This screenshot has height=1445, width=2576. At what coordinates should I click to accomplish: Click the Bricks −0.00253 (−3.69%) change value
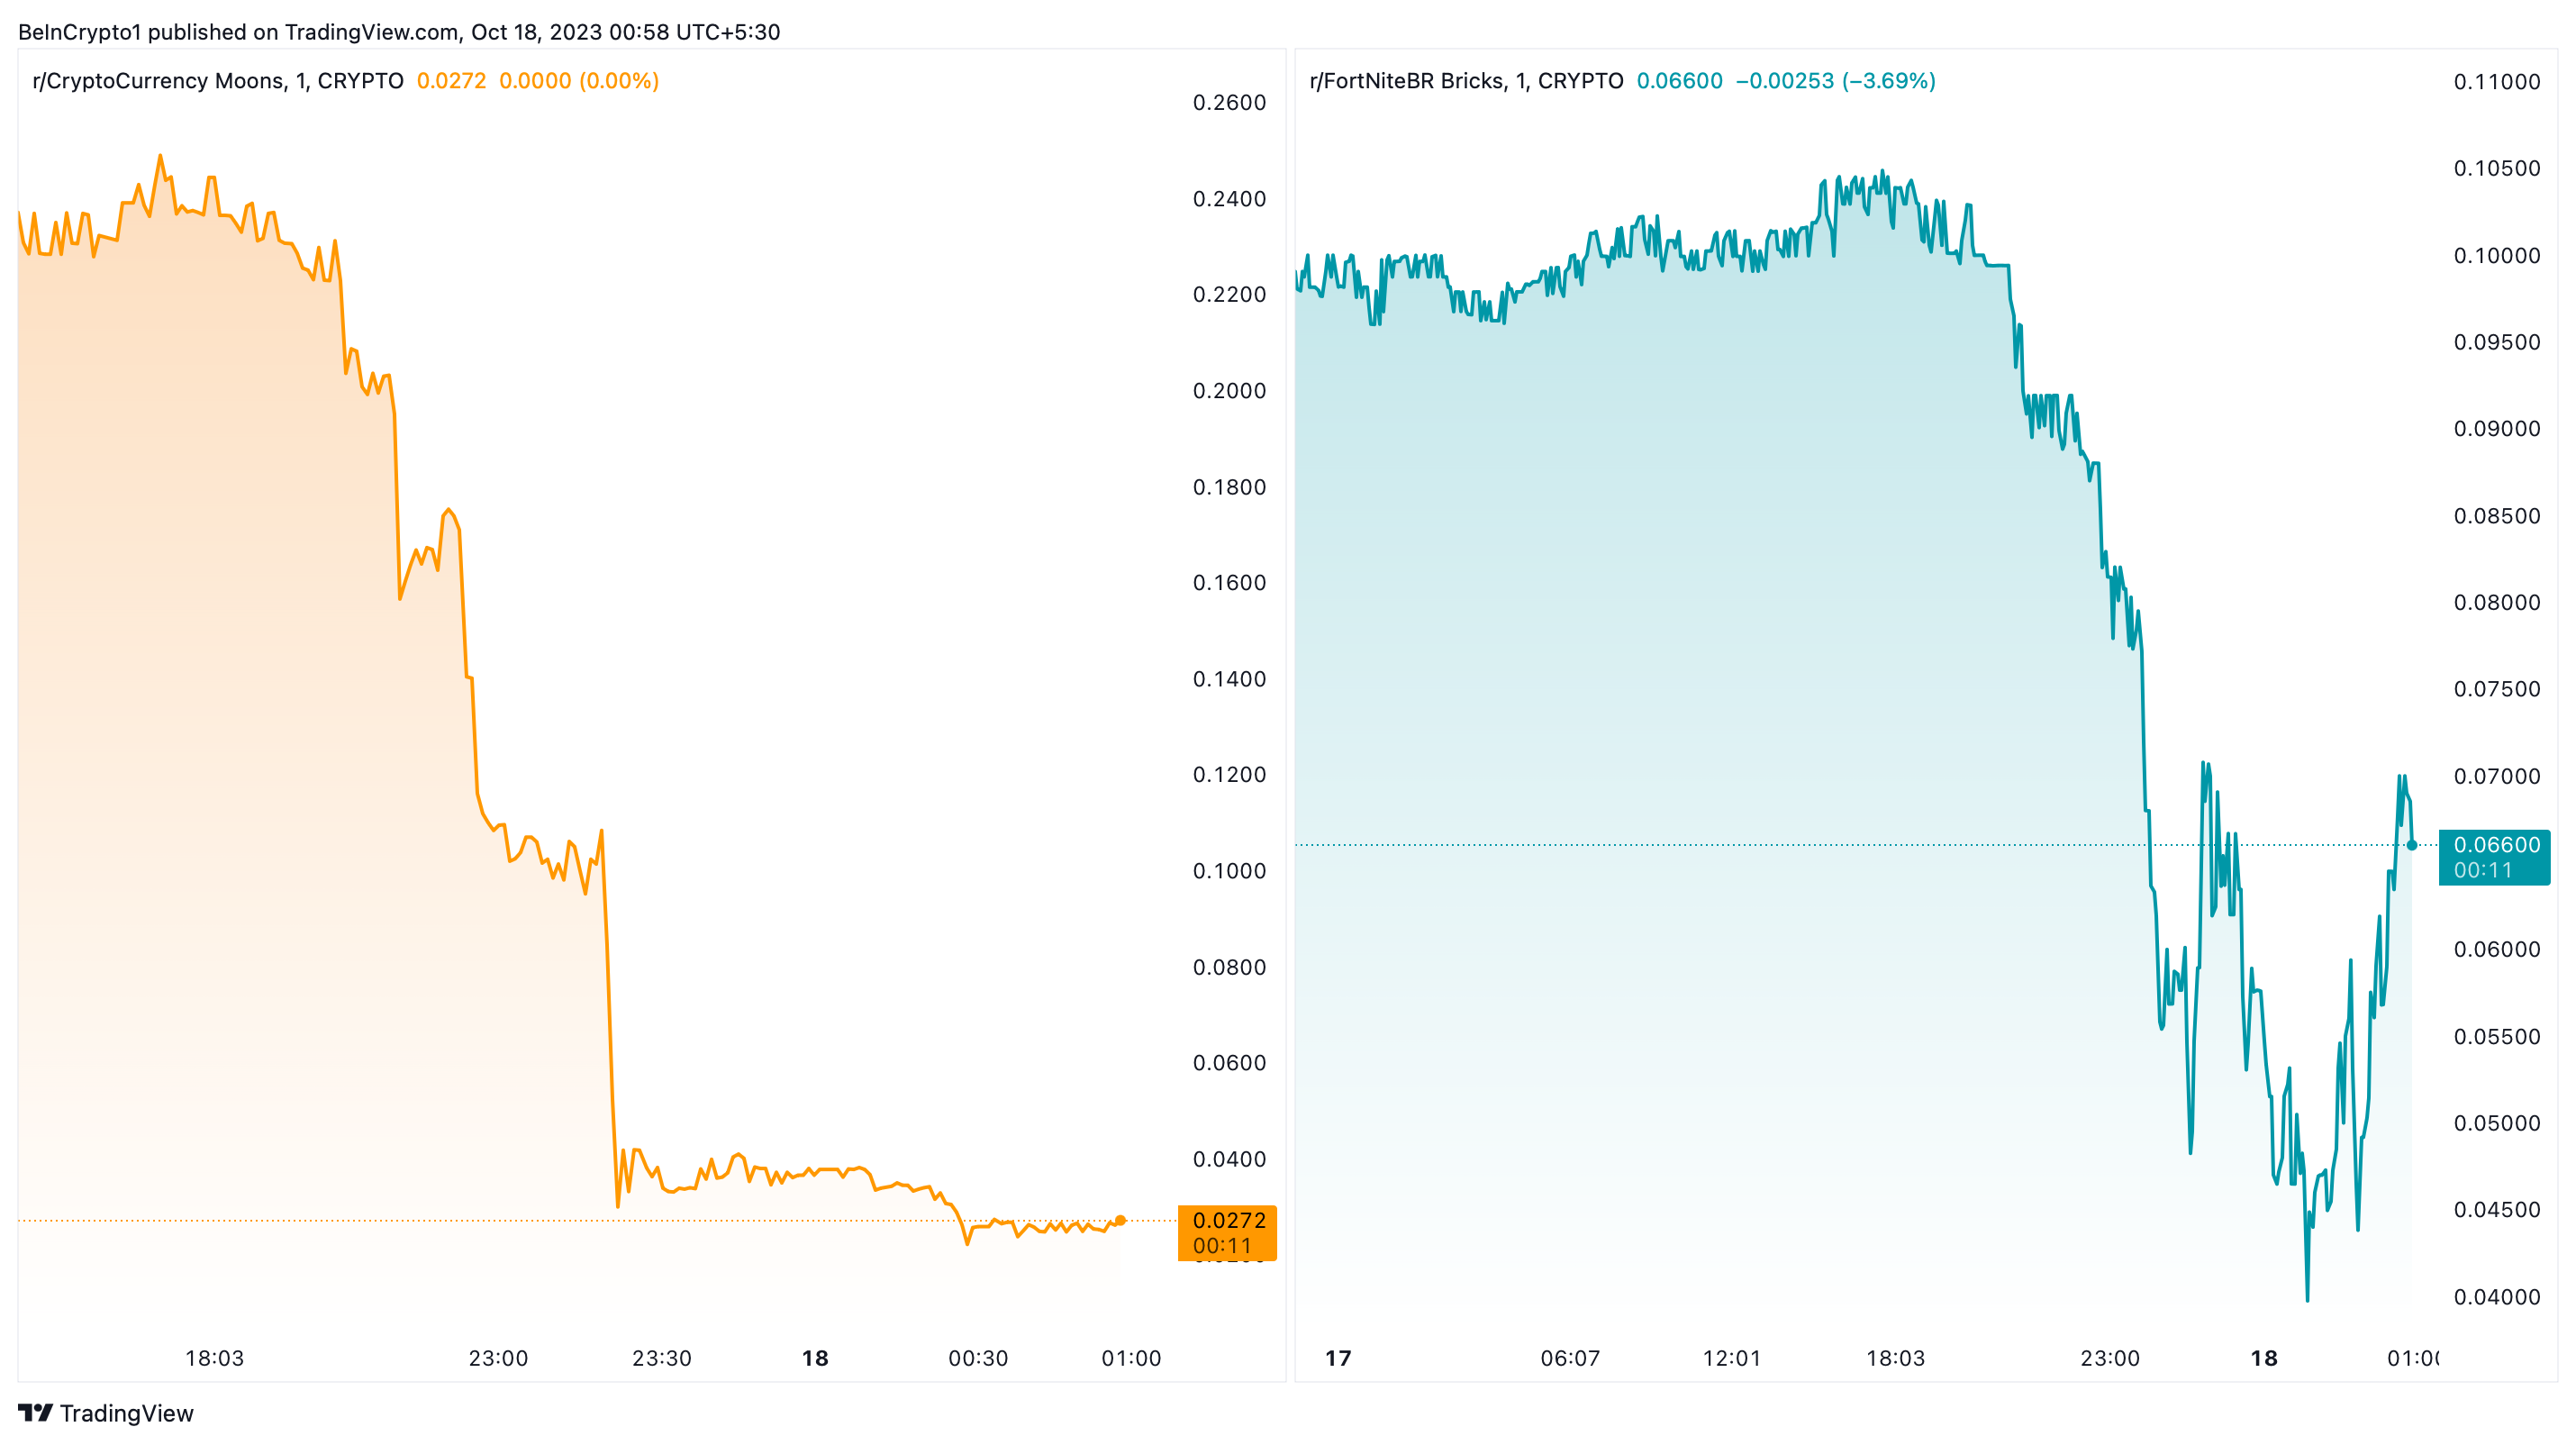coord(1835,81)
